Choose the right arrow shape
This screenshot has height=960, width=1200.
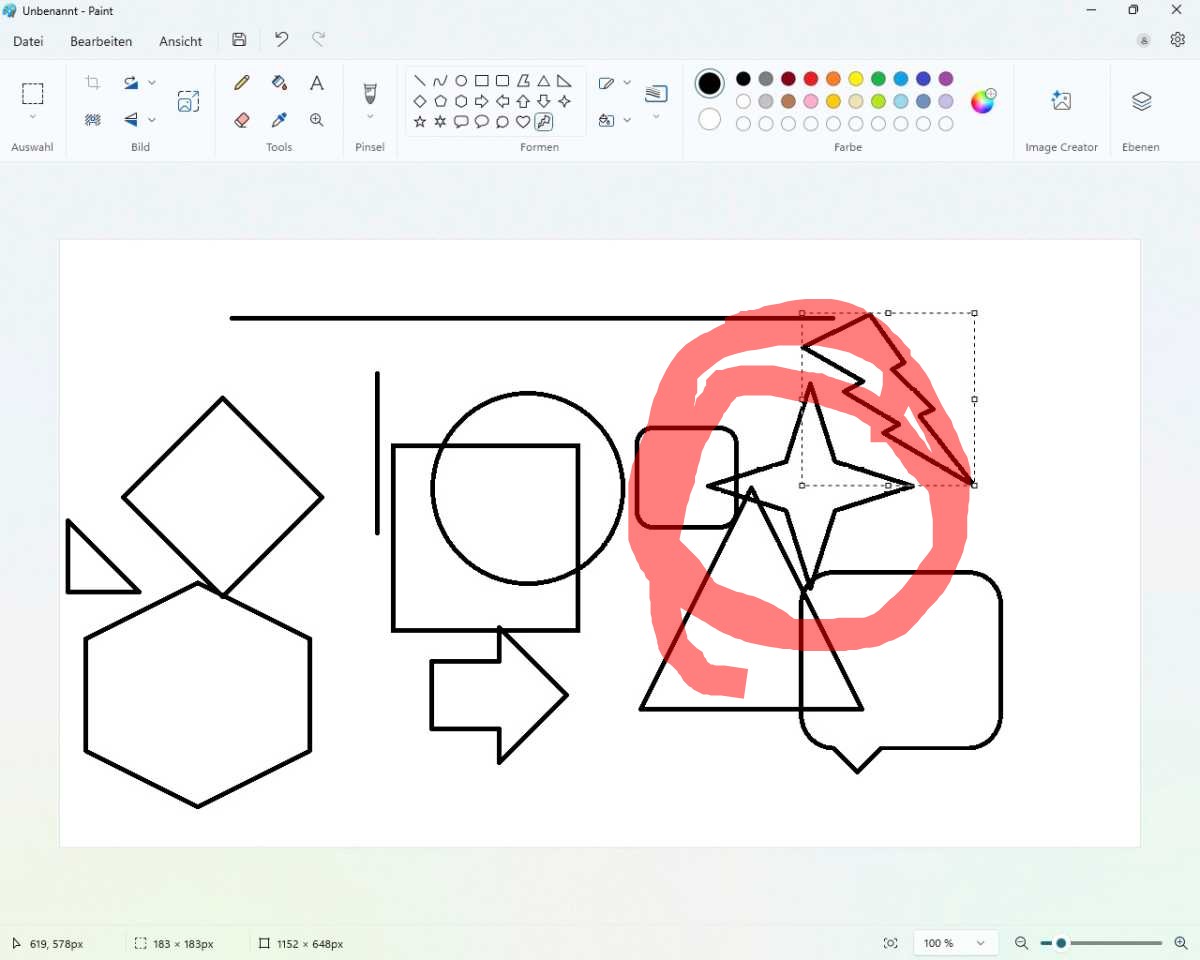481,101
